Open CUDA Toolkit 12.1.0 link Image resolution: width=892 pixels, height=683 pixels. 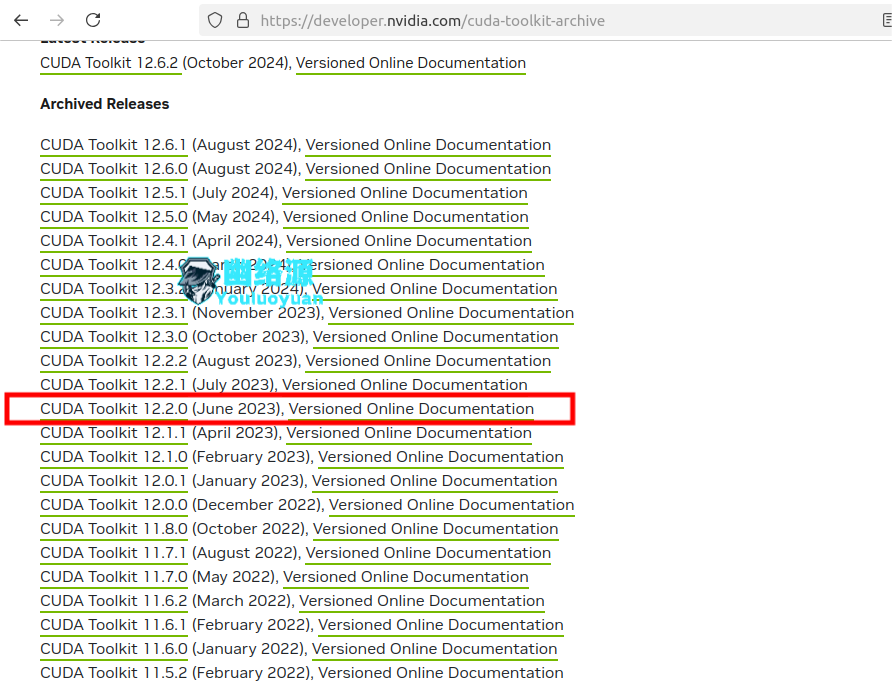(x=114, y=457)
